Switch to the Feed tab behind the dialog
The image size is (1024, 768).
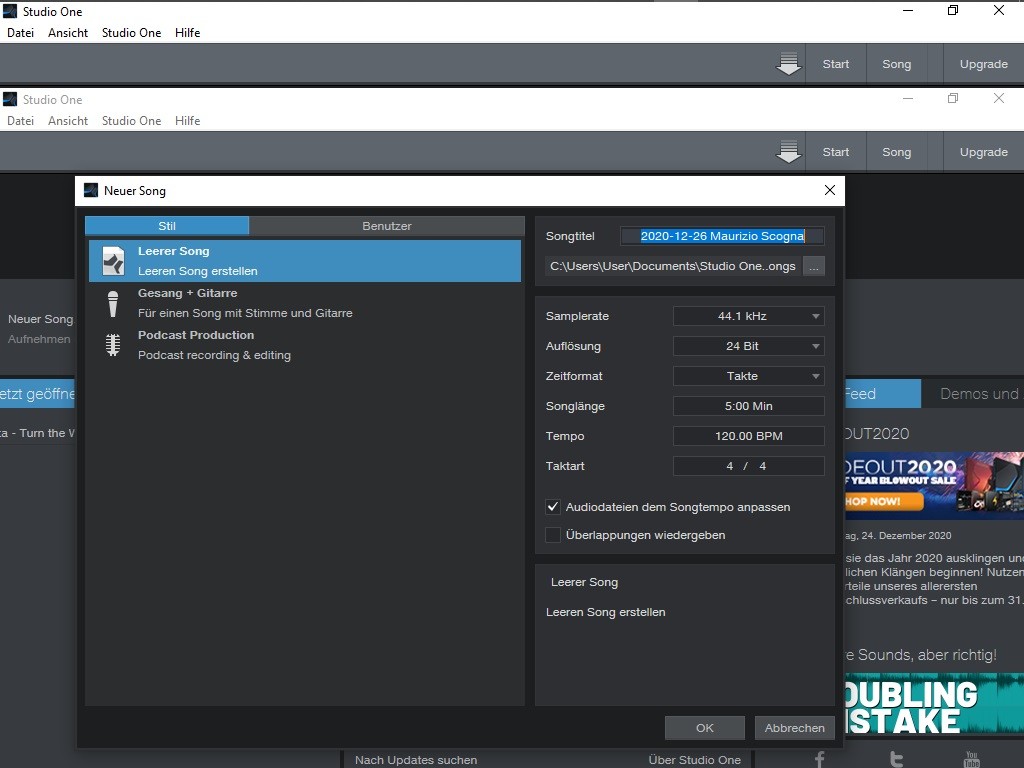click(882, 394)
